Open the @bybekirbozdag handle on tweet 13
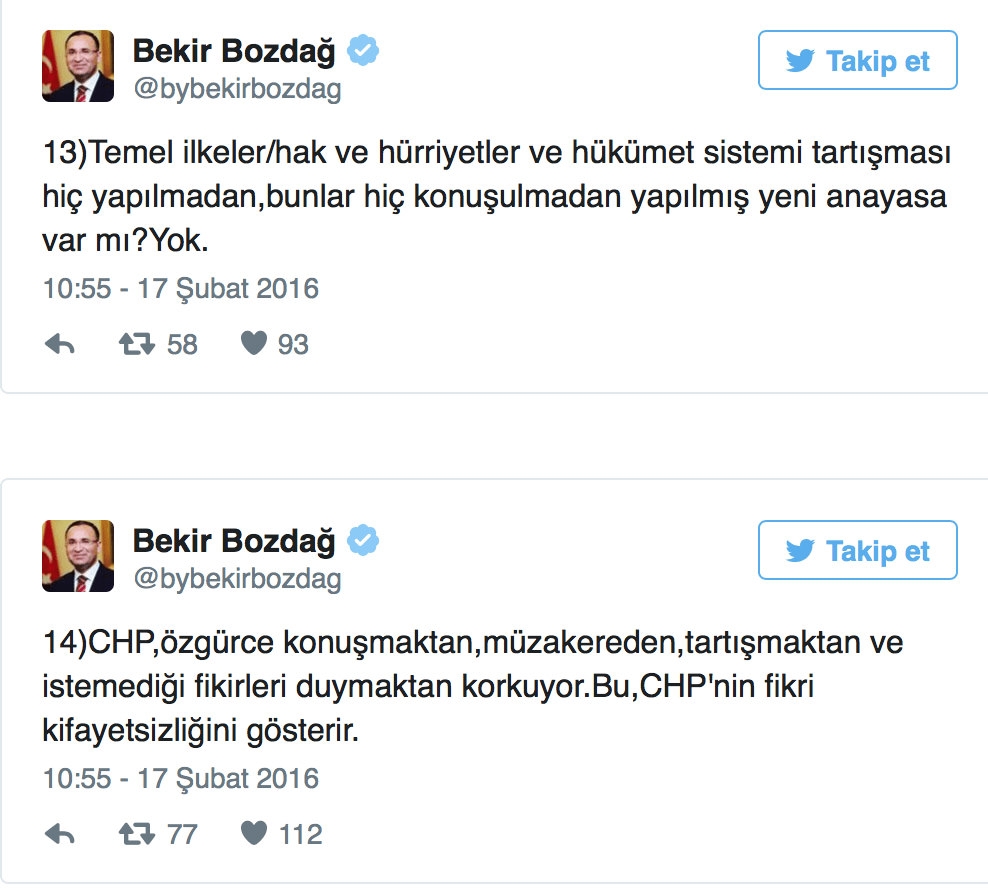Viewport: 988px width, 888px height. point(236,88)
